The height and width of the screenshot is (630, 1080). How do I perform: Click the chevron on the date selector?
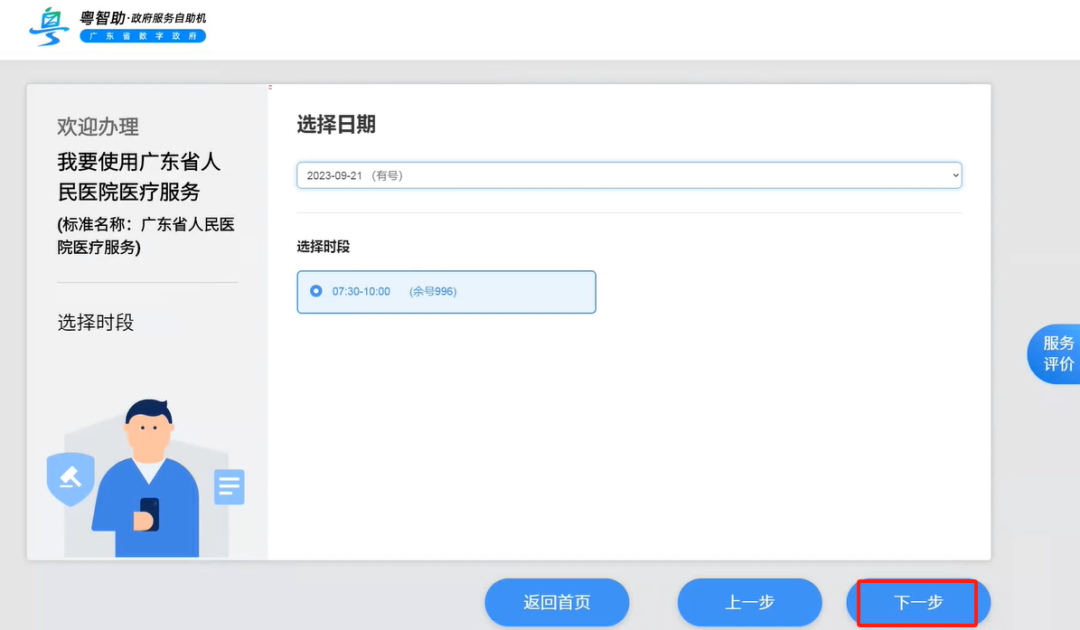[953, 174]
